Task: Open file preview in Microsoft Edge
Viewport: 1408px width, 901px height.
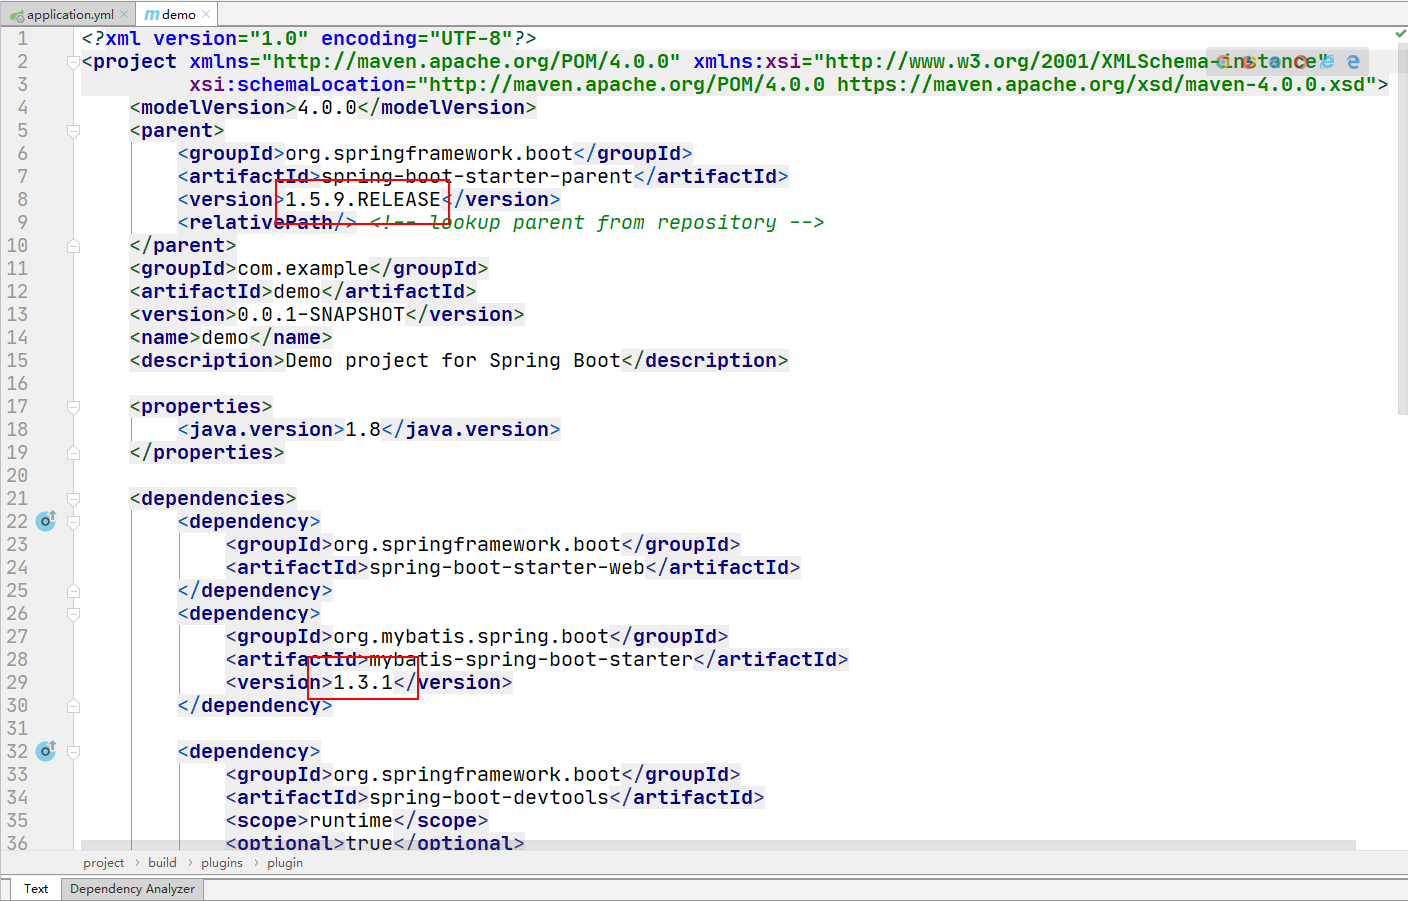Action: [x=1352, y=62]
